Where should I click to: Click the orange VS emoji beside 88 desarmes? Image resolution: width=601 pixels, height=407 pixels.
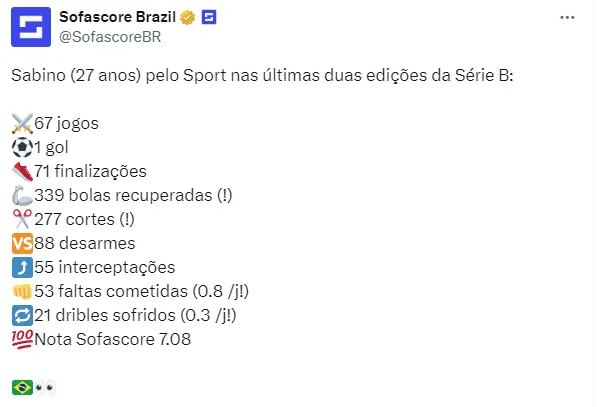[22, 243]
